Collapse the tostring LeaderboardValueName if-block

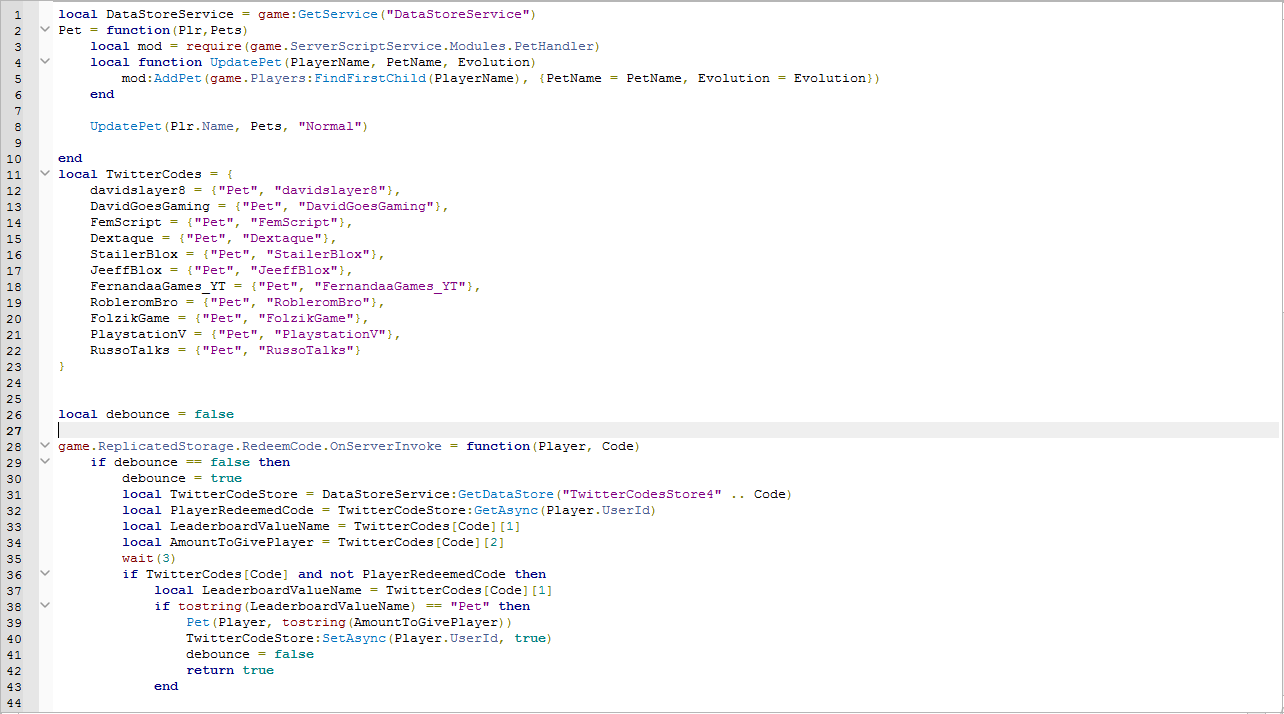(x=44, y=606)
